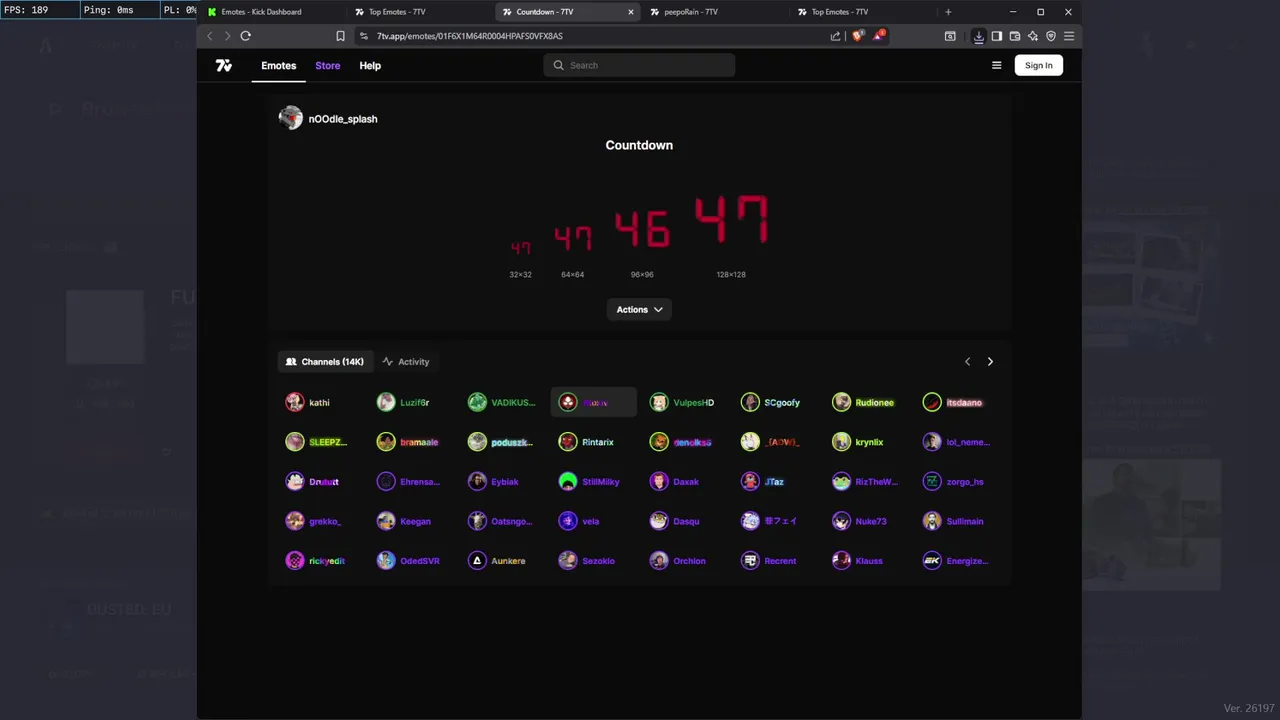Open the Help nav item
Screen dimensions: 1280x720
[370, 65]
